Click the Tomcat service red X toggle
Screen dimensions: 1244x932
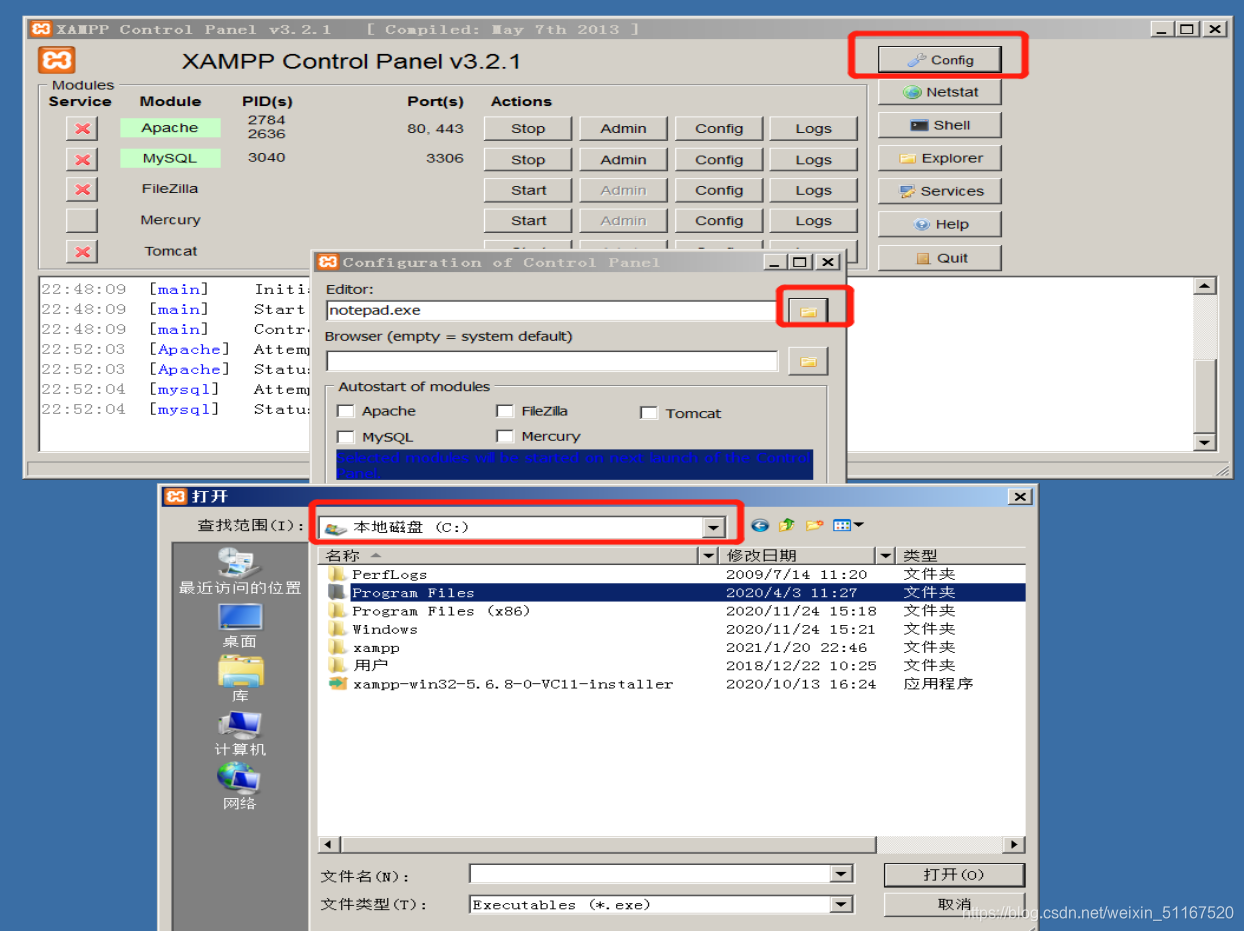tap(82, 252)
